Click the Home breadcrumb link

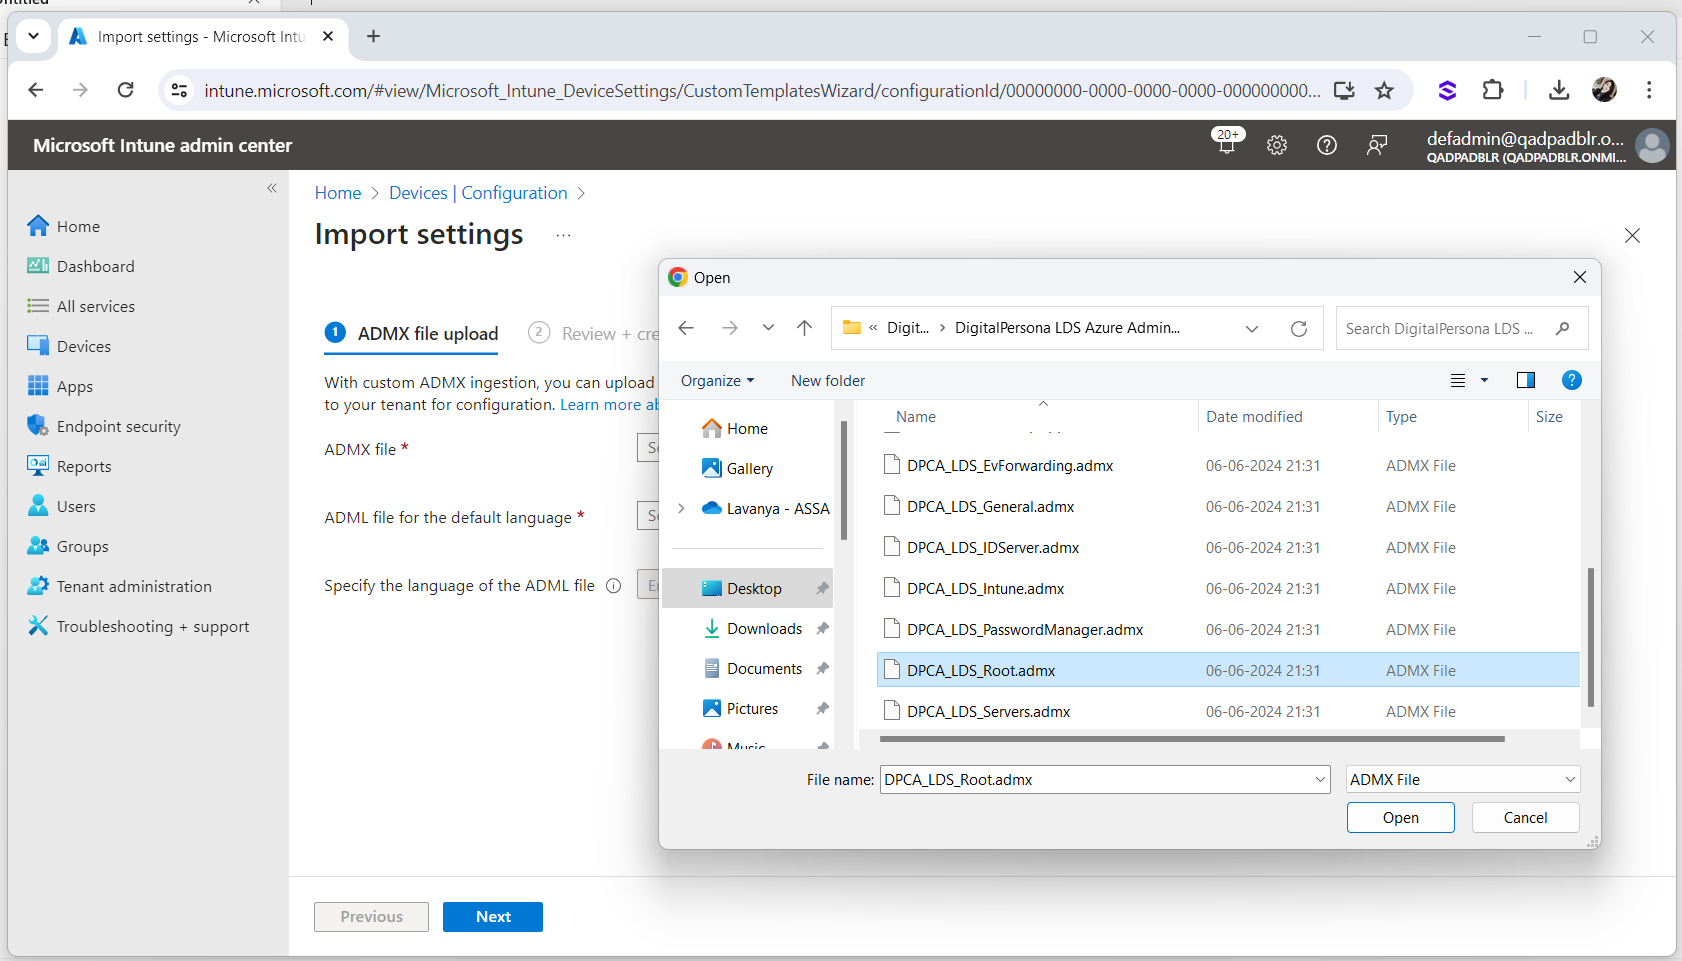click(338, 193)
